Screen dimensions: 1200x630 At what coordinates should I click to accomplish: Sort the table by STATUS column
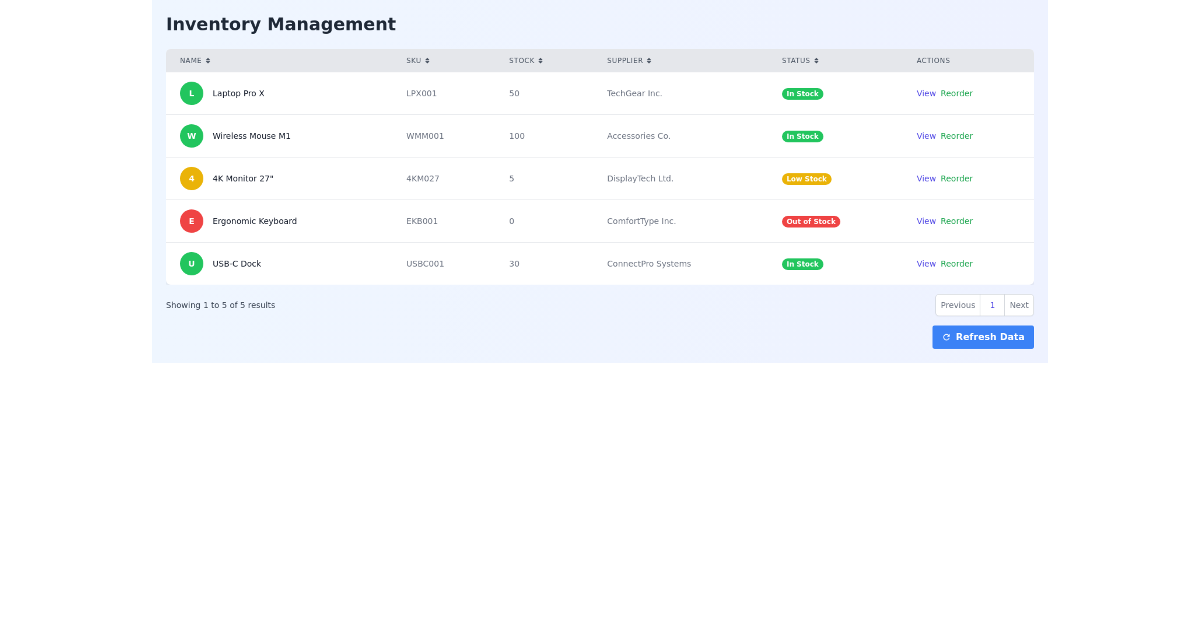click(x=800, y=60)
